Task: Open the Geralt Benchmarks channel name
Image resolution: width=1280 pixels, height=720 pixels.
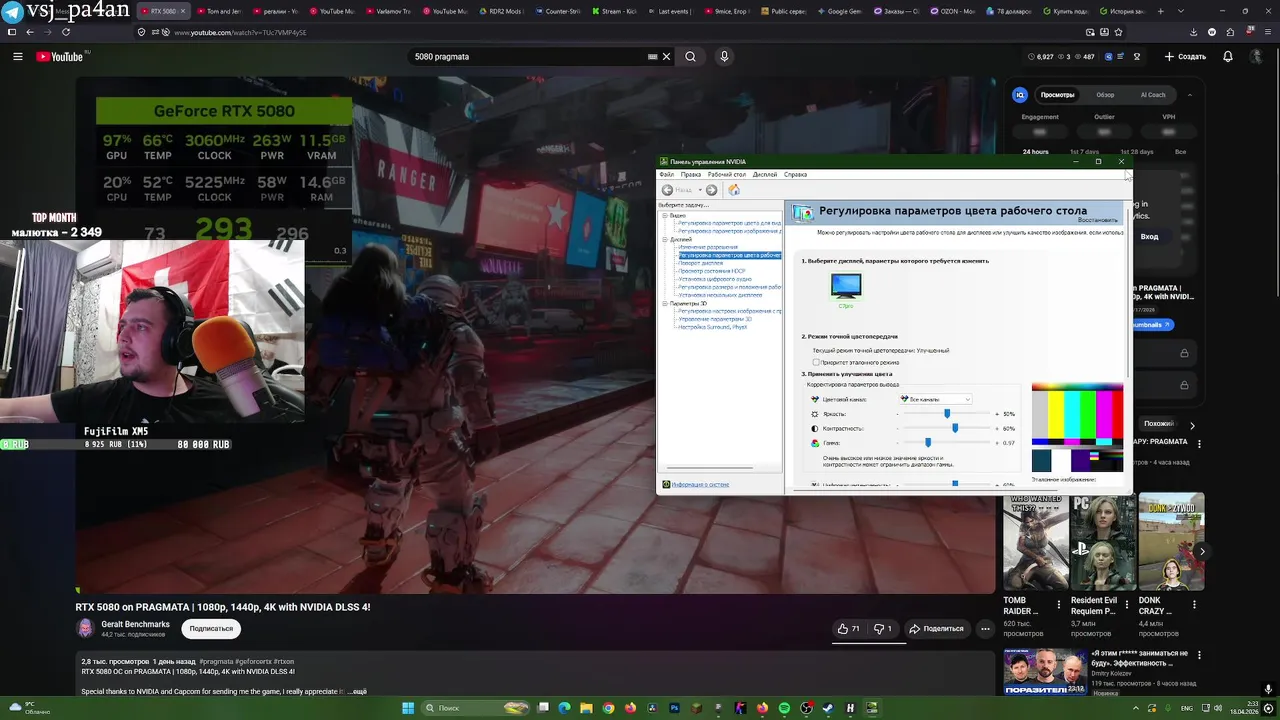Action: 135,624
